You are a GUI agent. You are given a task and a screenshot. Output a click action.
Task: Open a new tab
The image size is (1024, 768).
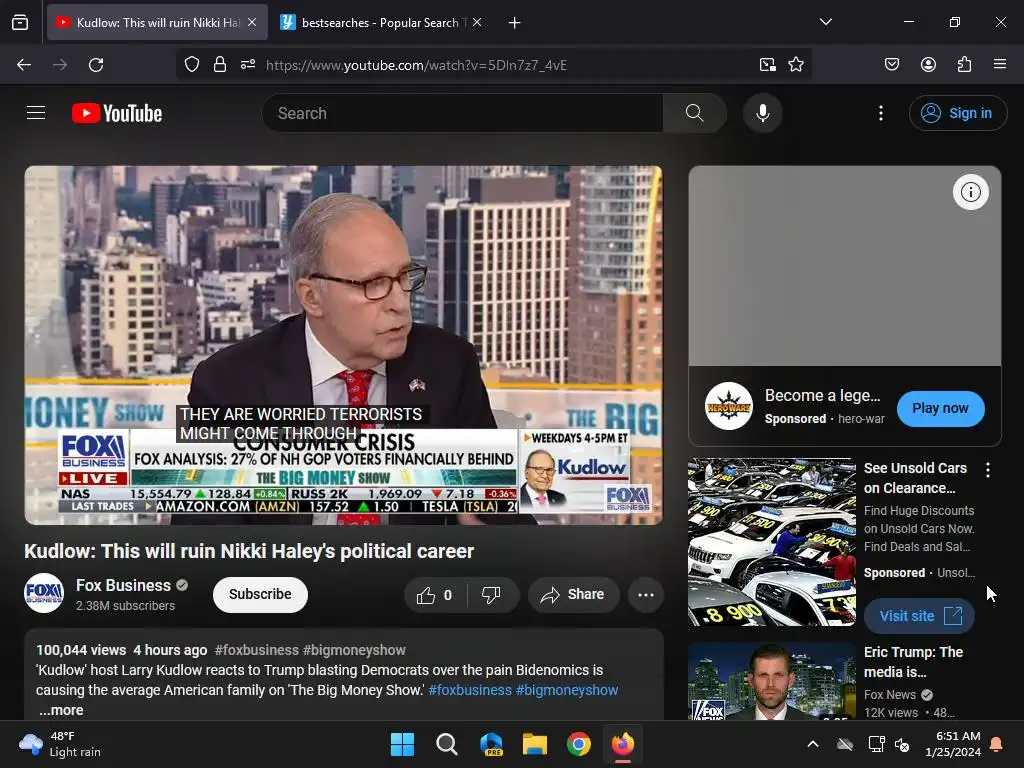click(x=515, y=23)
